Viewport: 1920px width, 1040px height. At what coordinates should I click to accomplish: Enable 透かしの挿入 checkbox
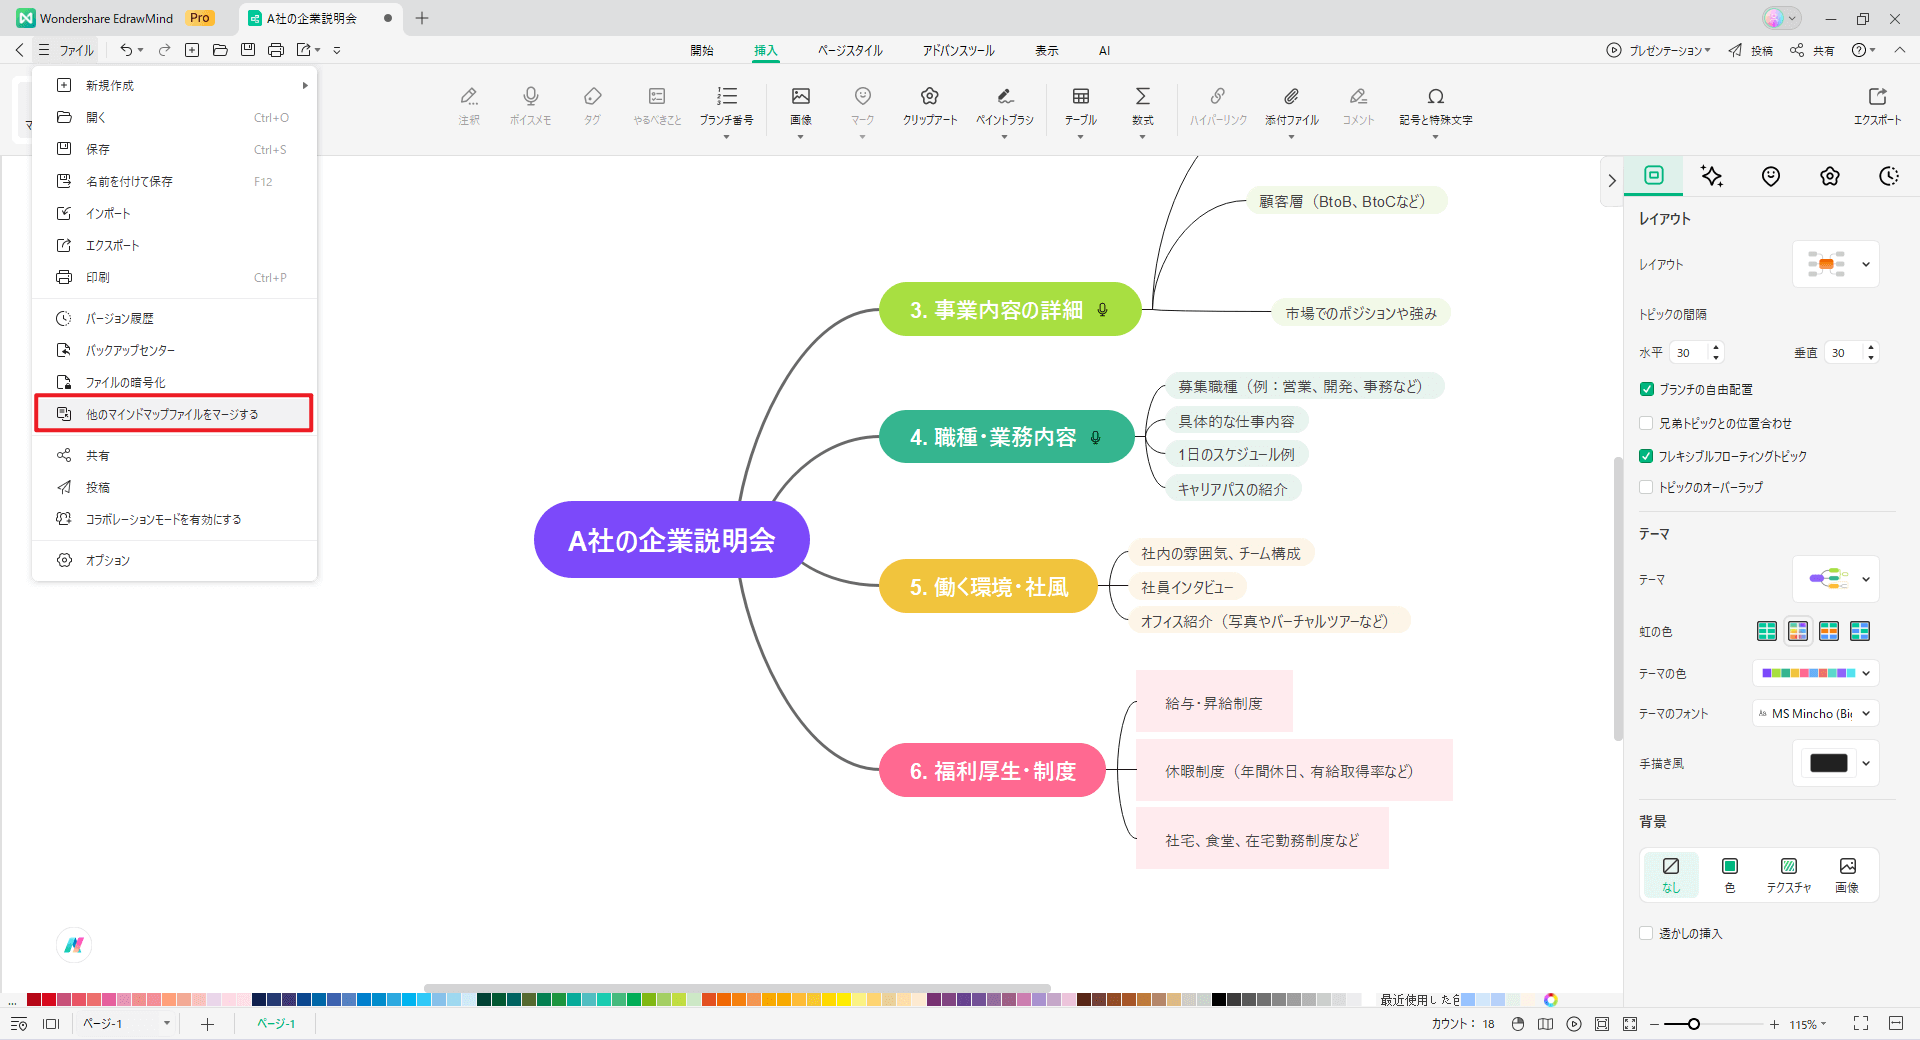coord(1646,933)
